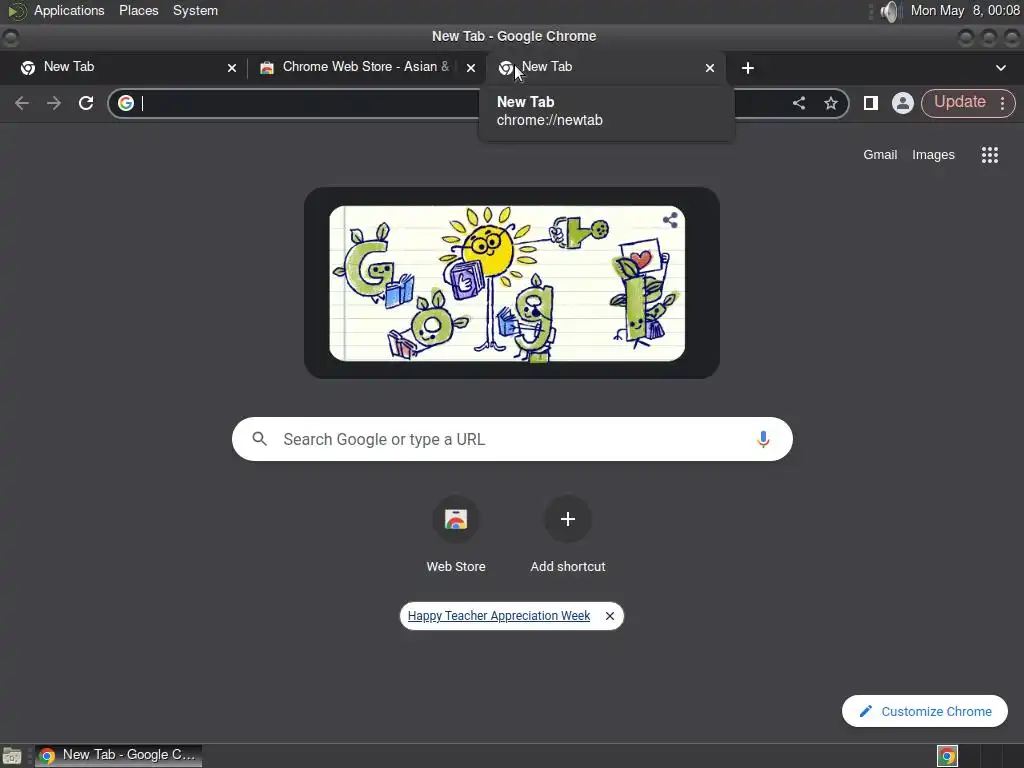
Task: Select the third New Tab tab
Action: [605, 67]
